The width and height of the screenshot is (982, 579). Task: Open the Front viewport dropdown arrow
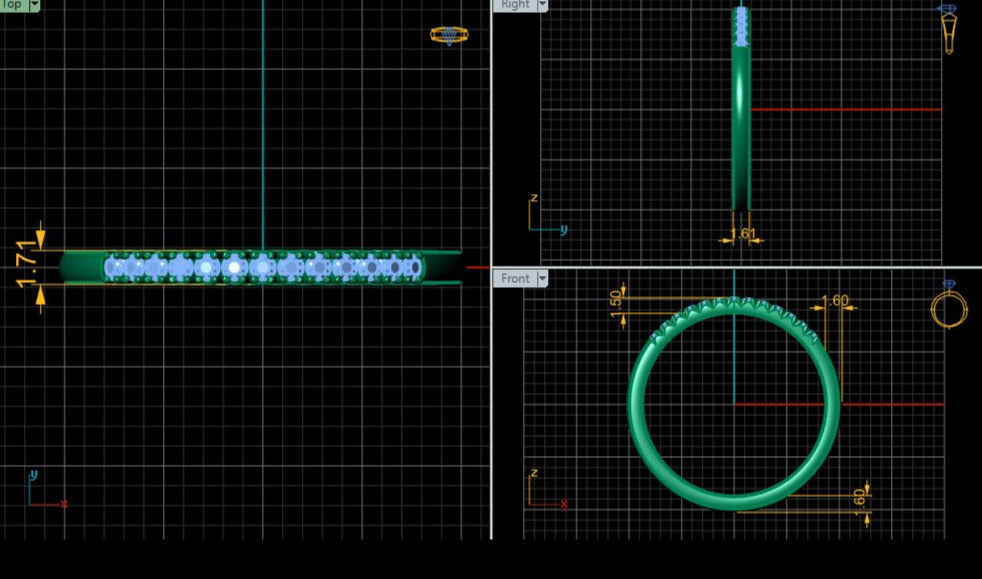tap(542, 278)
